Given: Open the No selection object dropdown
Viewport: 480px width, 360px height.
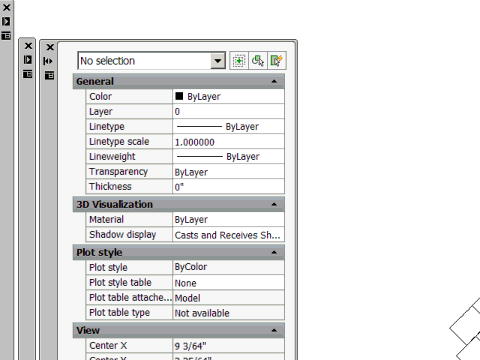Looking at the screenshot, I should (x=218, y=61).
